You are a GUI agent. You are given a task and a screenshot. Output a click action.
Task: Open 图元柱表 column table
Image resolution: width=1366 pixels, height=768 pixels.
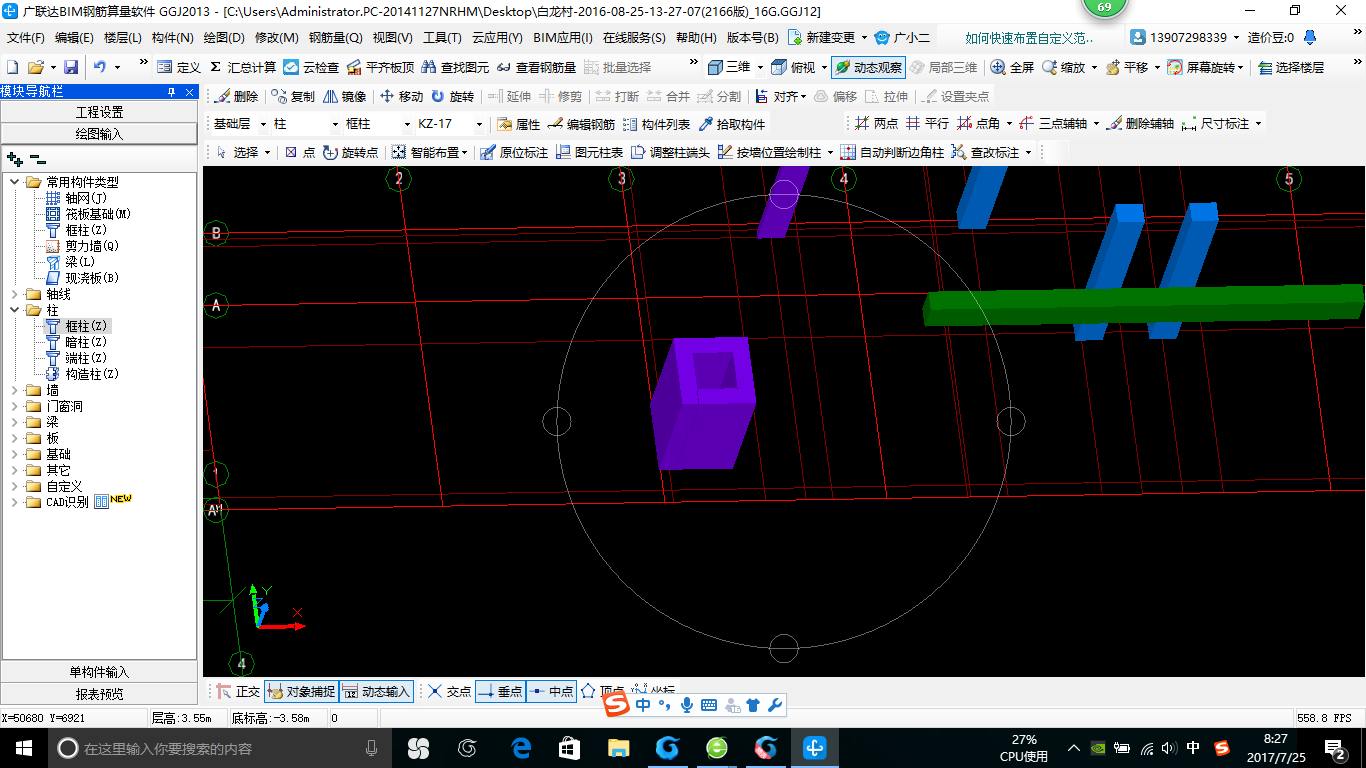click(589, 152)
